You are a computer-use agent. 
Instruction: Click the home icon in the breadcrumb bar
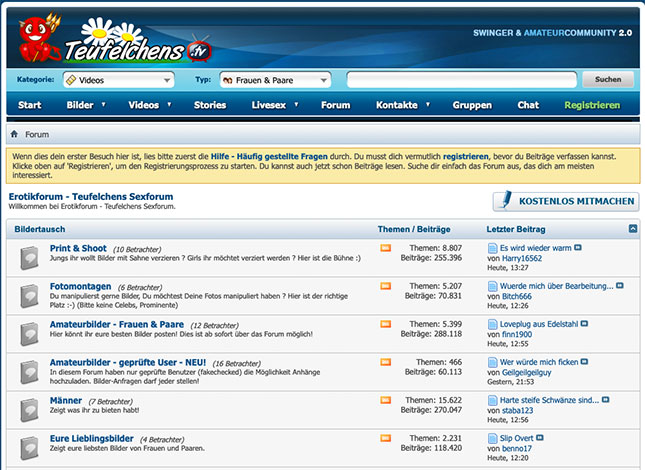[x=14, y=134]
